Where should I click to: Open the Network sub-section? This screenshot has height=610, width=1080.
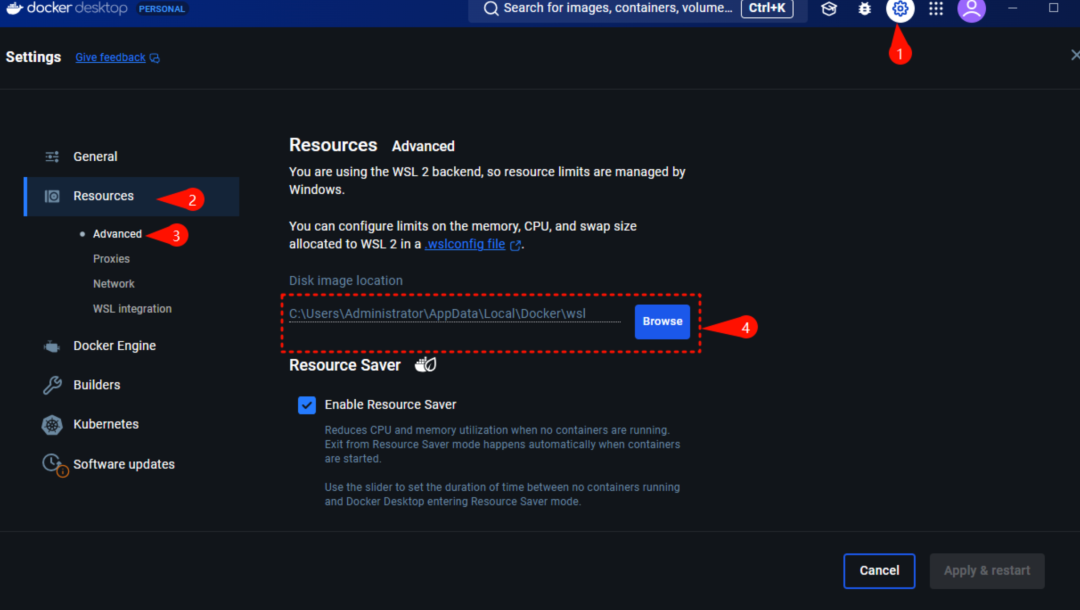[x=114, y=284]
